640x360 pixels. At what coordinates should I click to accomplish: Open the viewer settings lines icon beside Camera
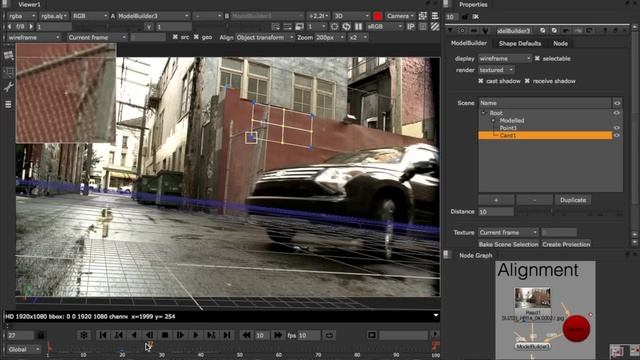tap(435, 16)
